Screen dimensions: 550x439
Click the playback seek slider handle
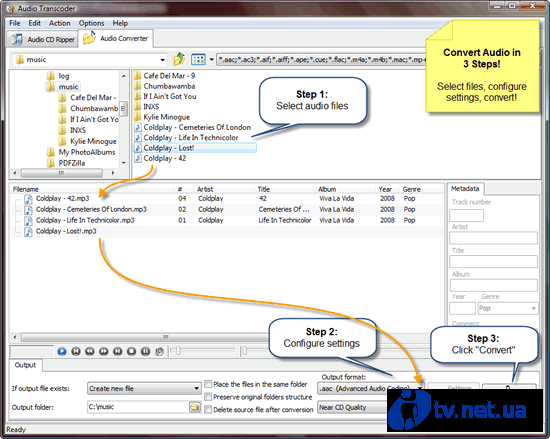coord(178,351)
